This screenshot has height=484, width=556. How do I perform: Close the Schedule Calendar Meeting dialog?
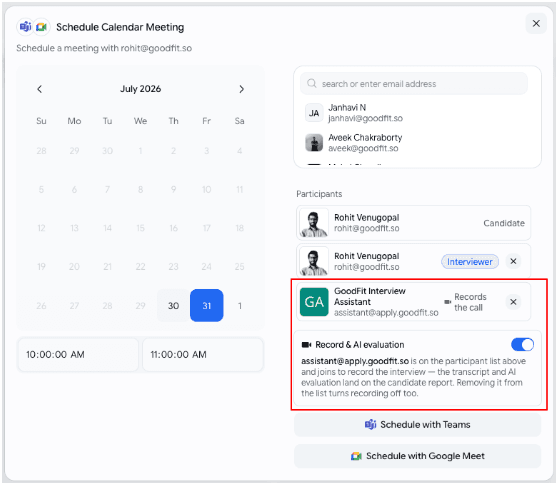[x=536, y=24]
